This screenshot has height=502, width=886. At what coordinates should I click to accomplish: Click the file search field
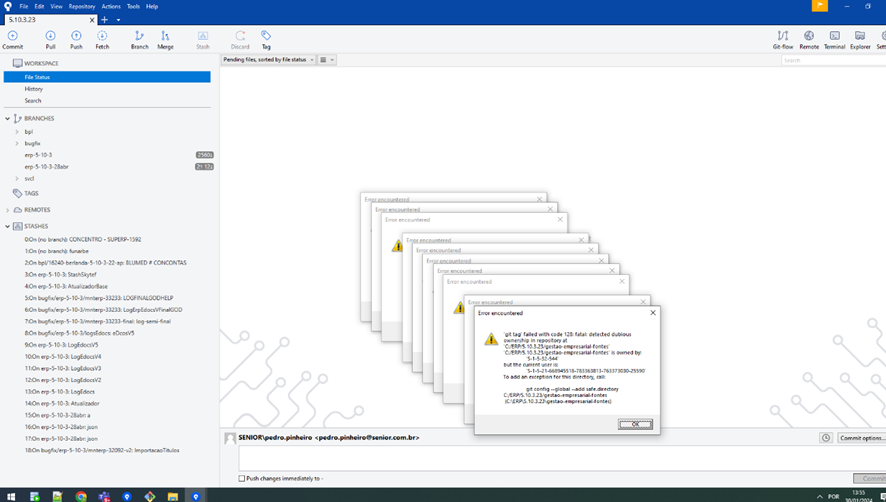coord(833,60)
